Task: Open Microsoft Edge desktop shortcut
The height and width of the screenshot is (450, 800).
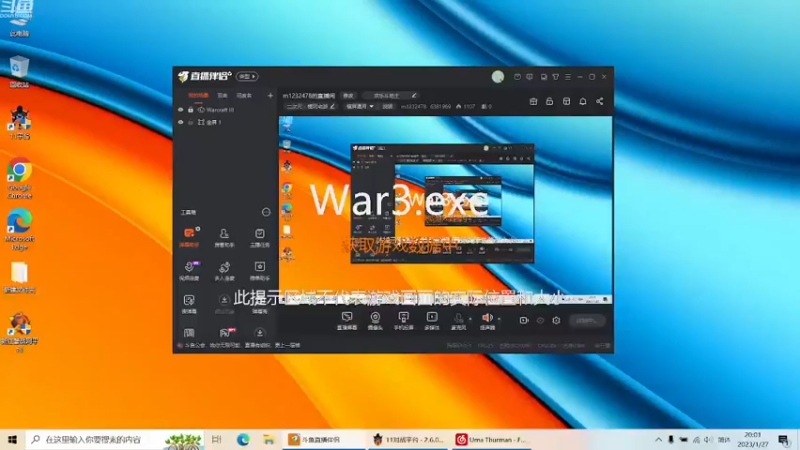Action: coord(19,229)
